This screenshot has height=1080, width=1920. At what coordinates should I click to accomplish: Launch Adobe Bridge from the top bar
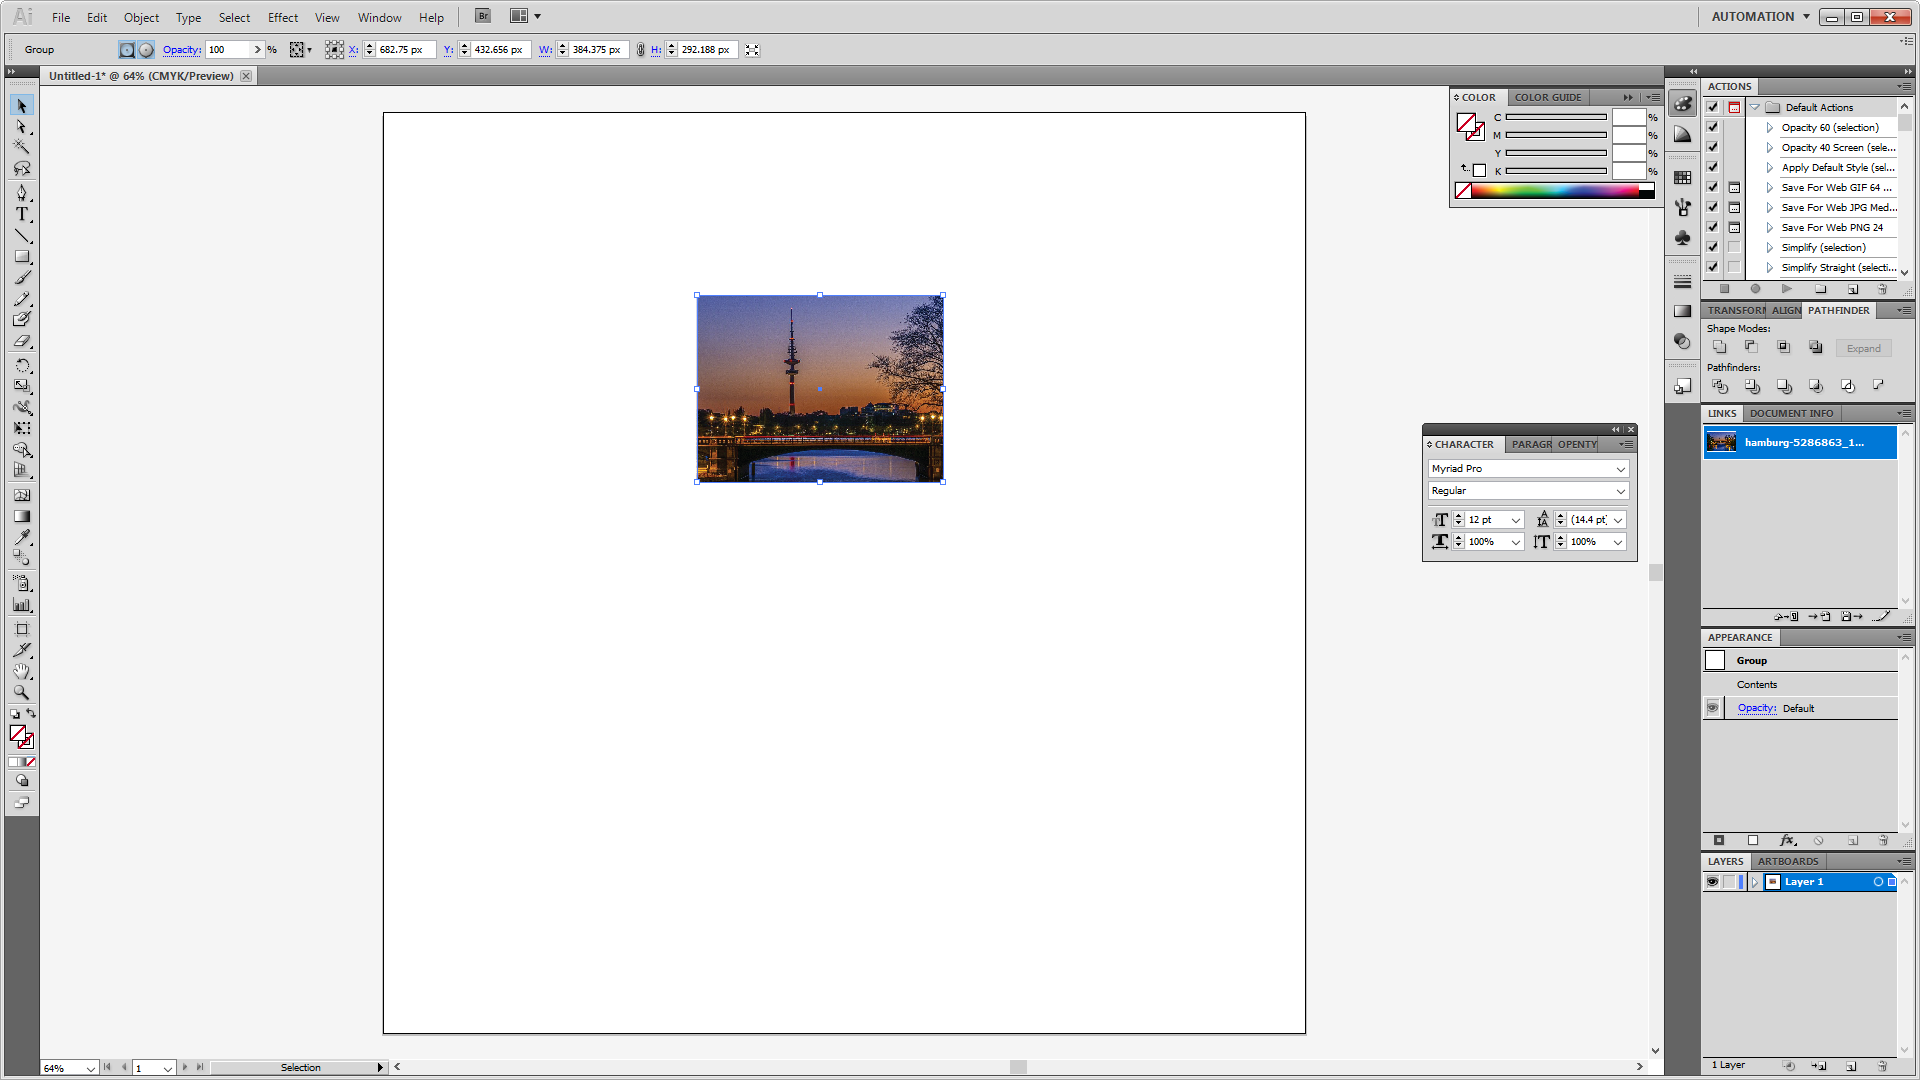(x=483, y=16)
